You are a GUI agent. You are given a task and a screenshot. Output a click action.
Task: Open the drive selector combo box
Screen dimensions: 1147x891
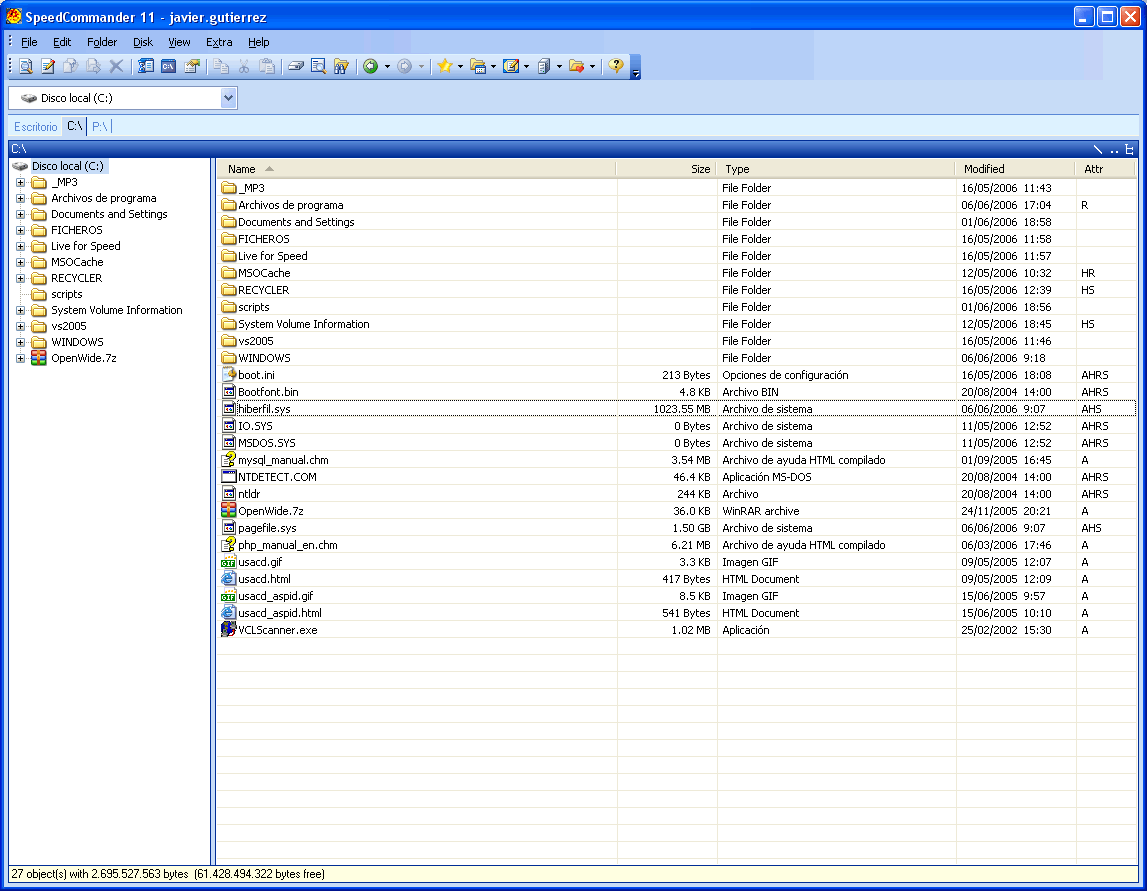[123, 98]
